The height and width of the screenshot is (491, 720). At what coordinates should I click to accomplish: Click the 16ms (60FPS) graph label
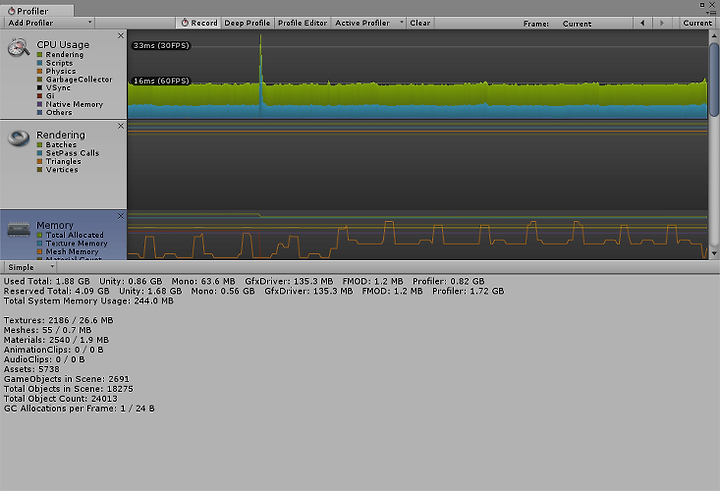[x=161, y=81]
